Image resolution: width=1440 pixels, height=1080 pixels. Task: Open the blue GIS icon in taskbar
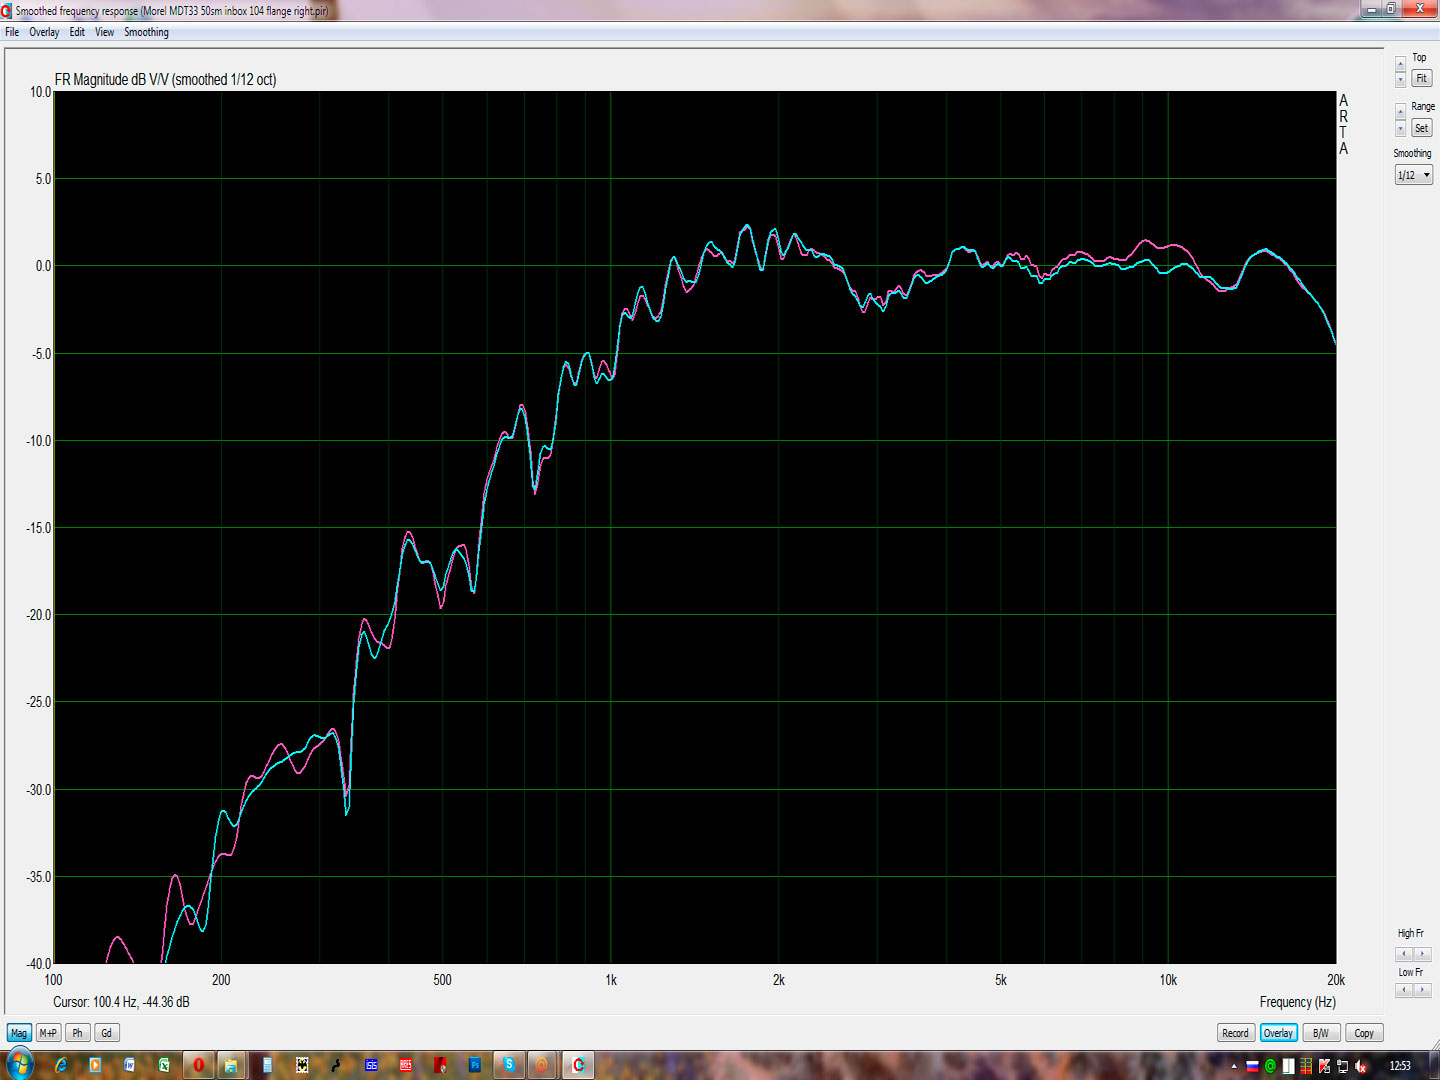click(371, 1065)
